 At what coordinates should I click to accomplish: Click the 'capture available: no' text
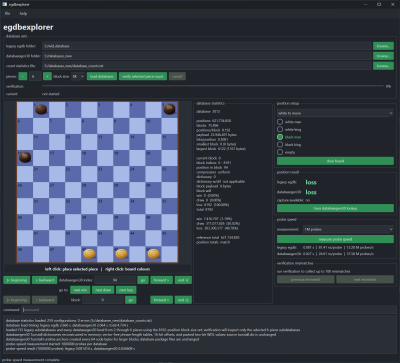(294, 200)
